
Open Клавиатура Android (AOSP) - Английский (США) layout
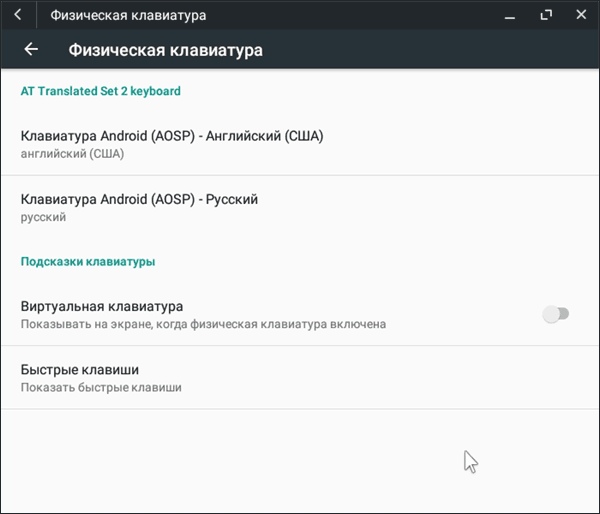(300, 144)
